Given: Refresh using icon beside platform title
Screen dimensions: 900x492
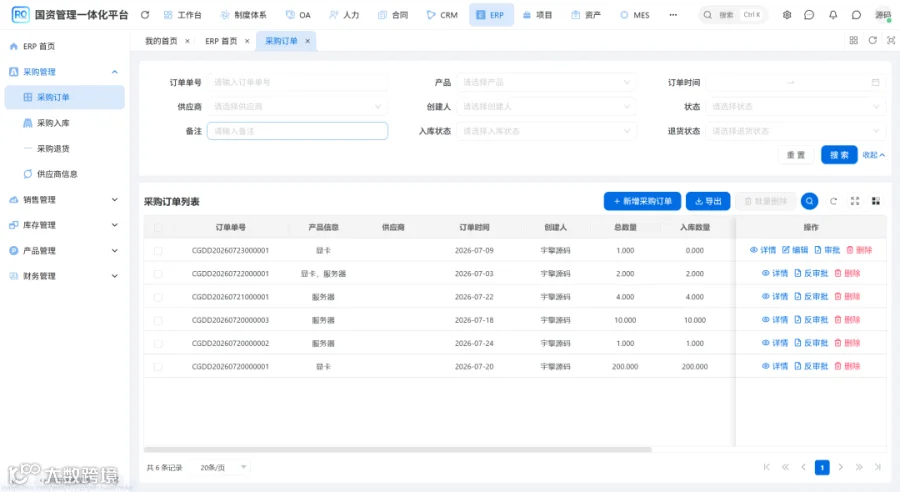Looking at the screenshot, I should pos(145,15).
